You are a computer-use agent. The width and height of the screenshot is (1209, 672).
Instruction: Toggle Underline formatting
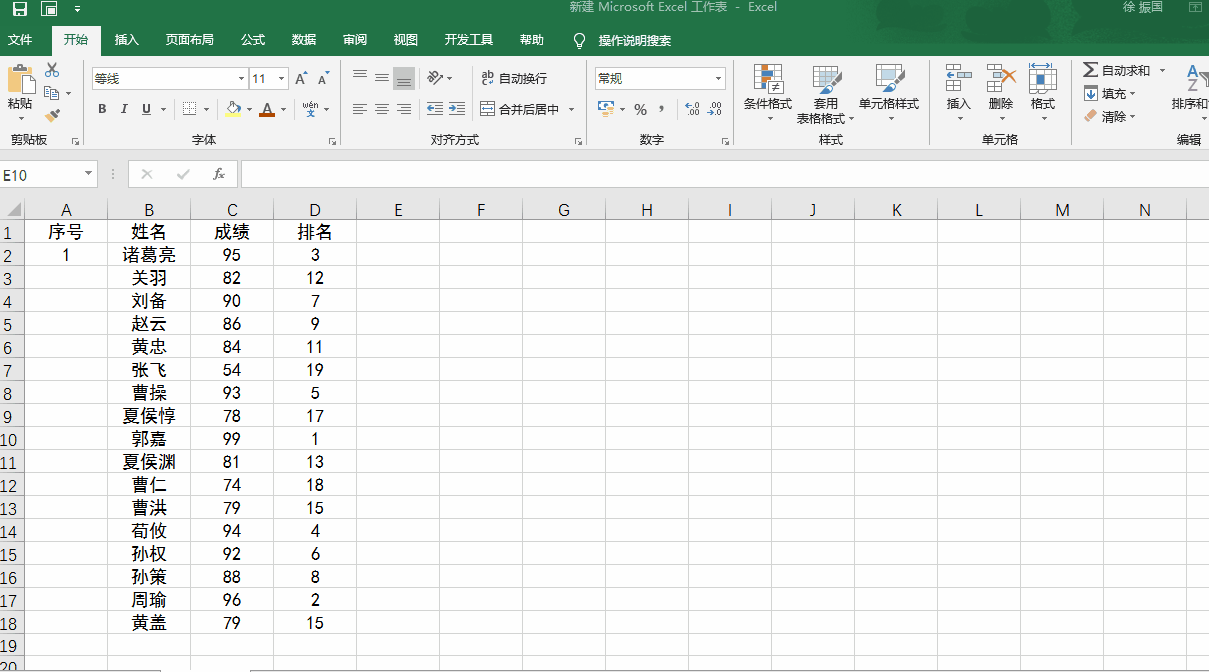tap(146, 109)
